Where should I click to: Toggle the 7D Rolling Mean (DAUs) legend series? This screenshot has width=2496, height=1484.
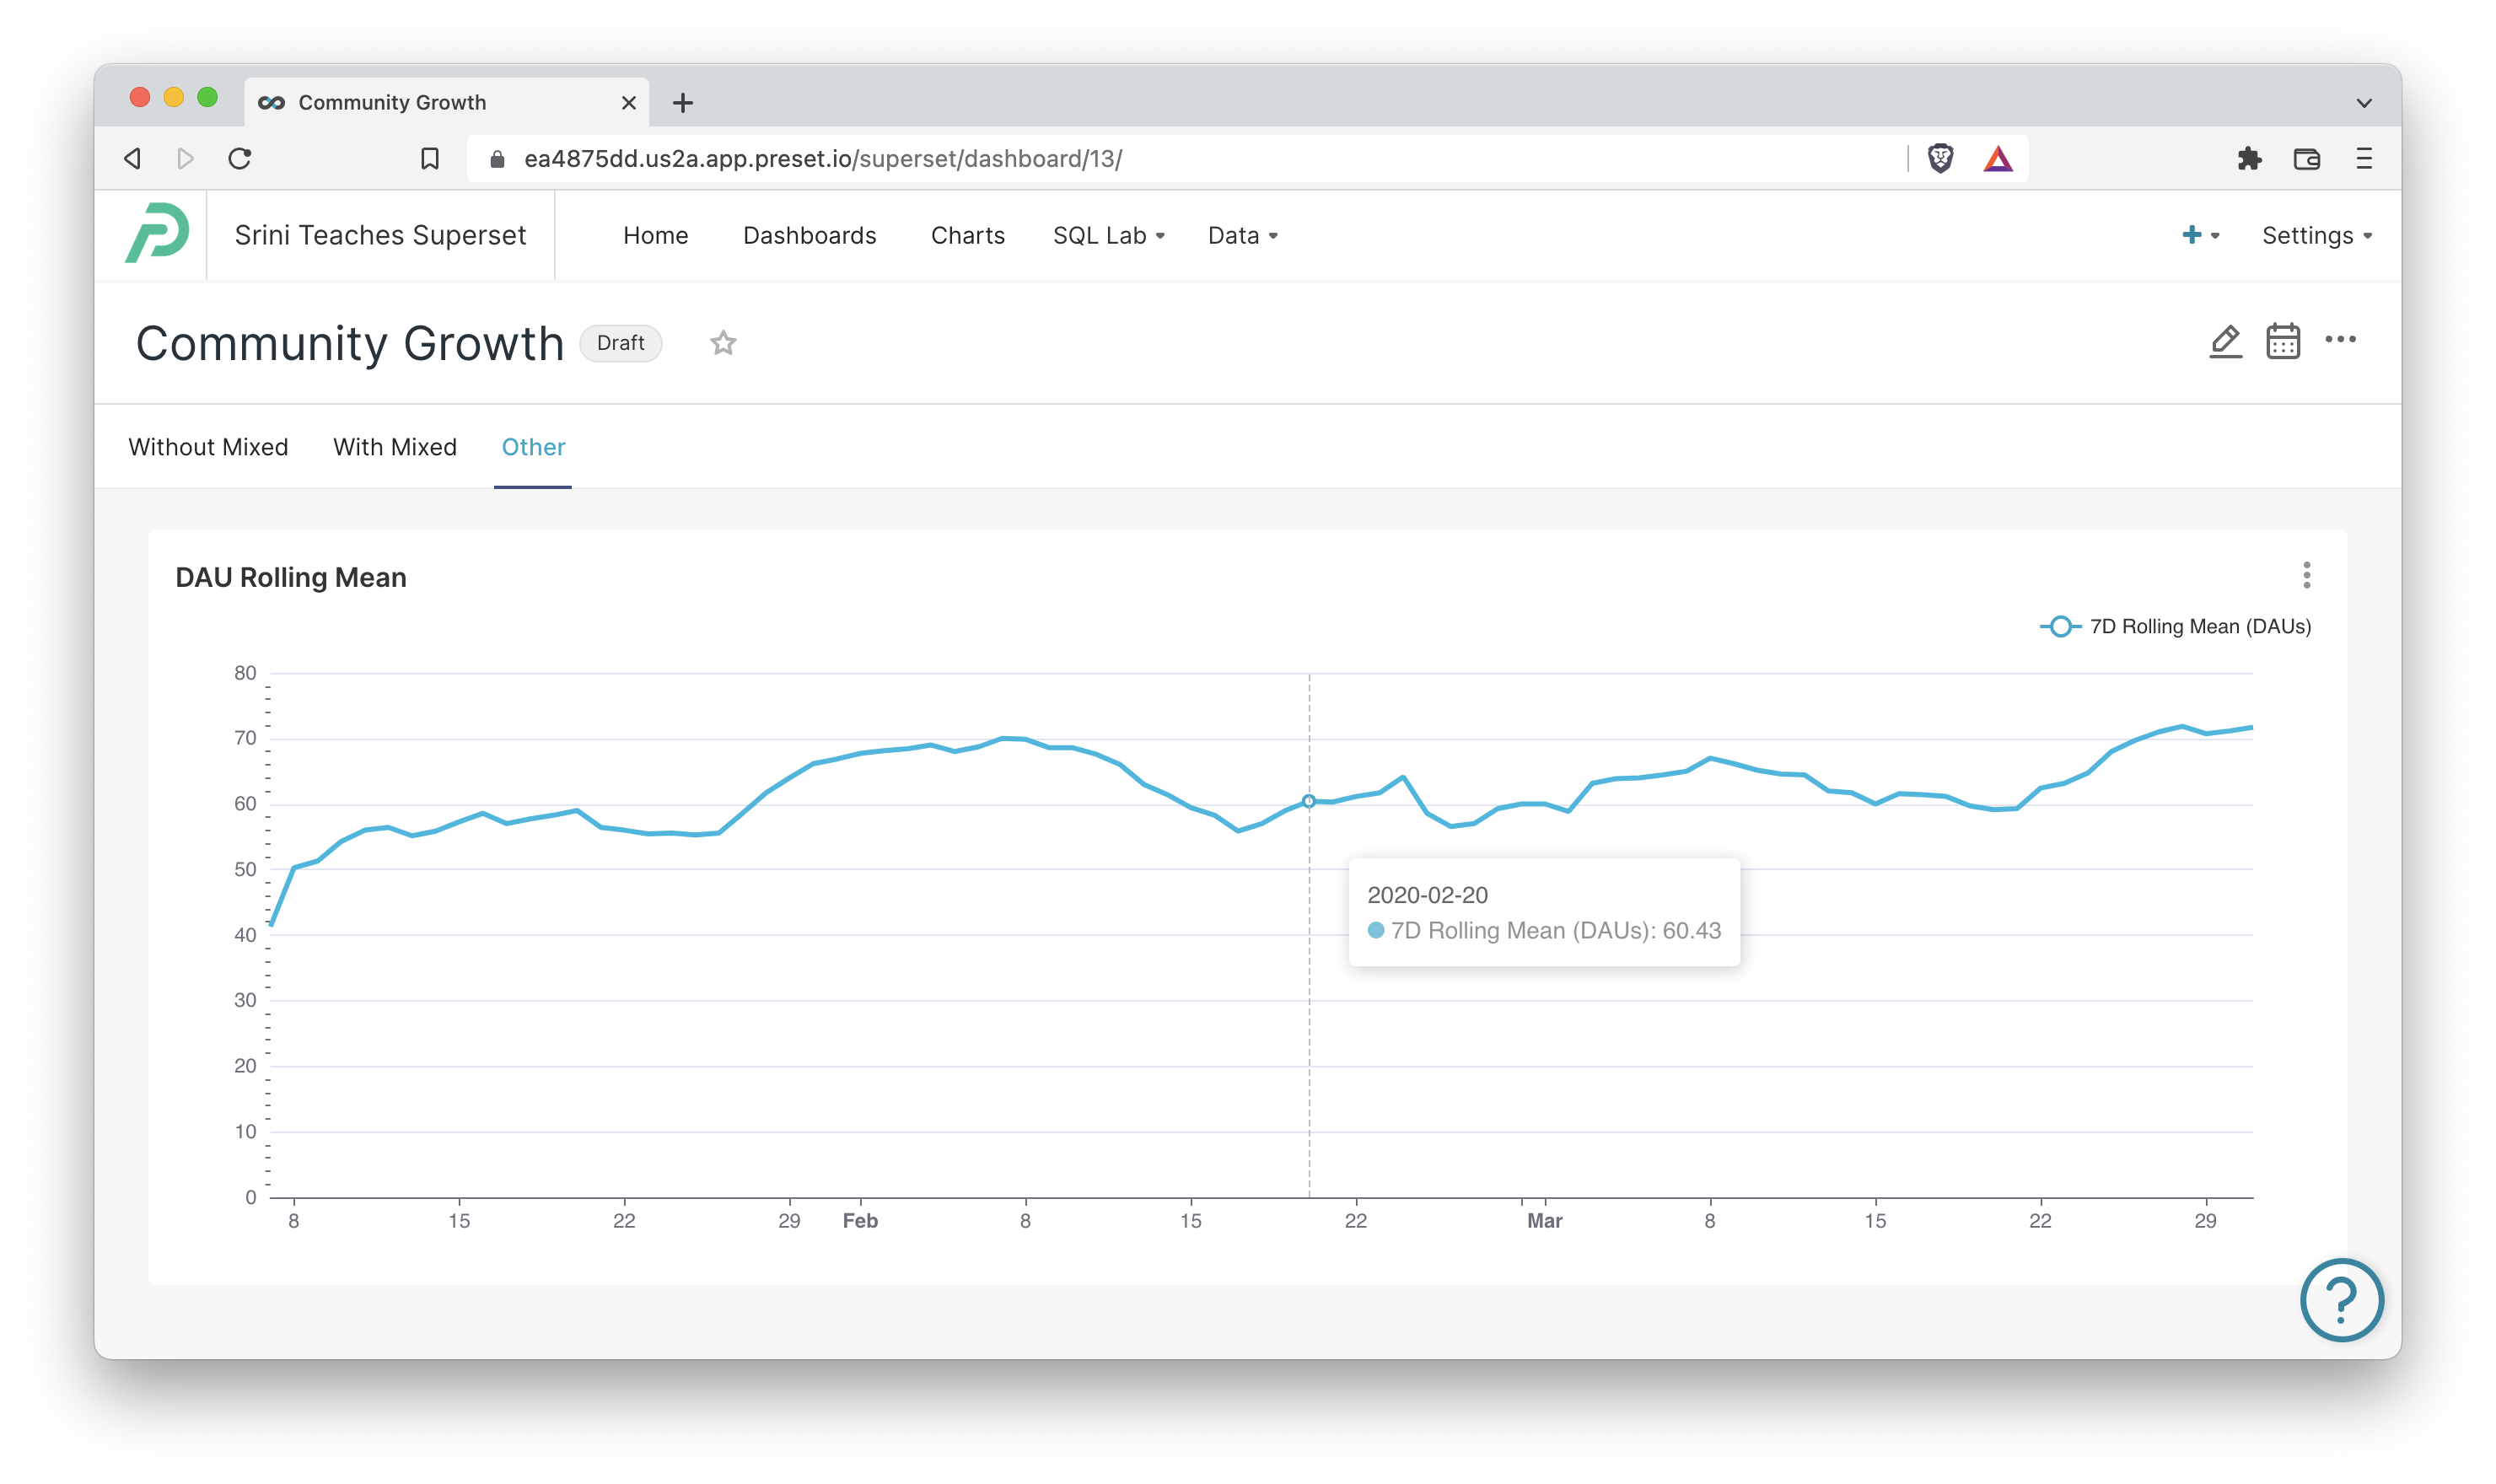point(2176,627)
